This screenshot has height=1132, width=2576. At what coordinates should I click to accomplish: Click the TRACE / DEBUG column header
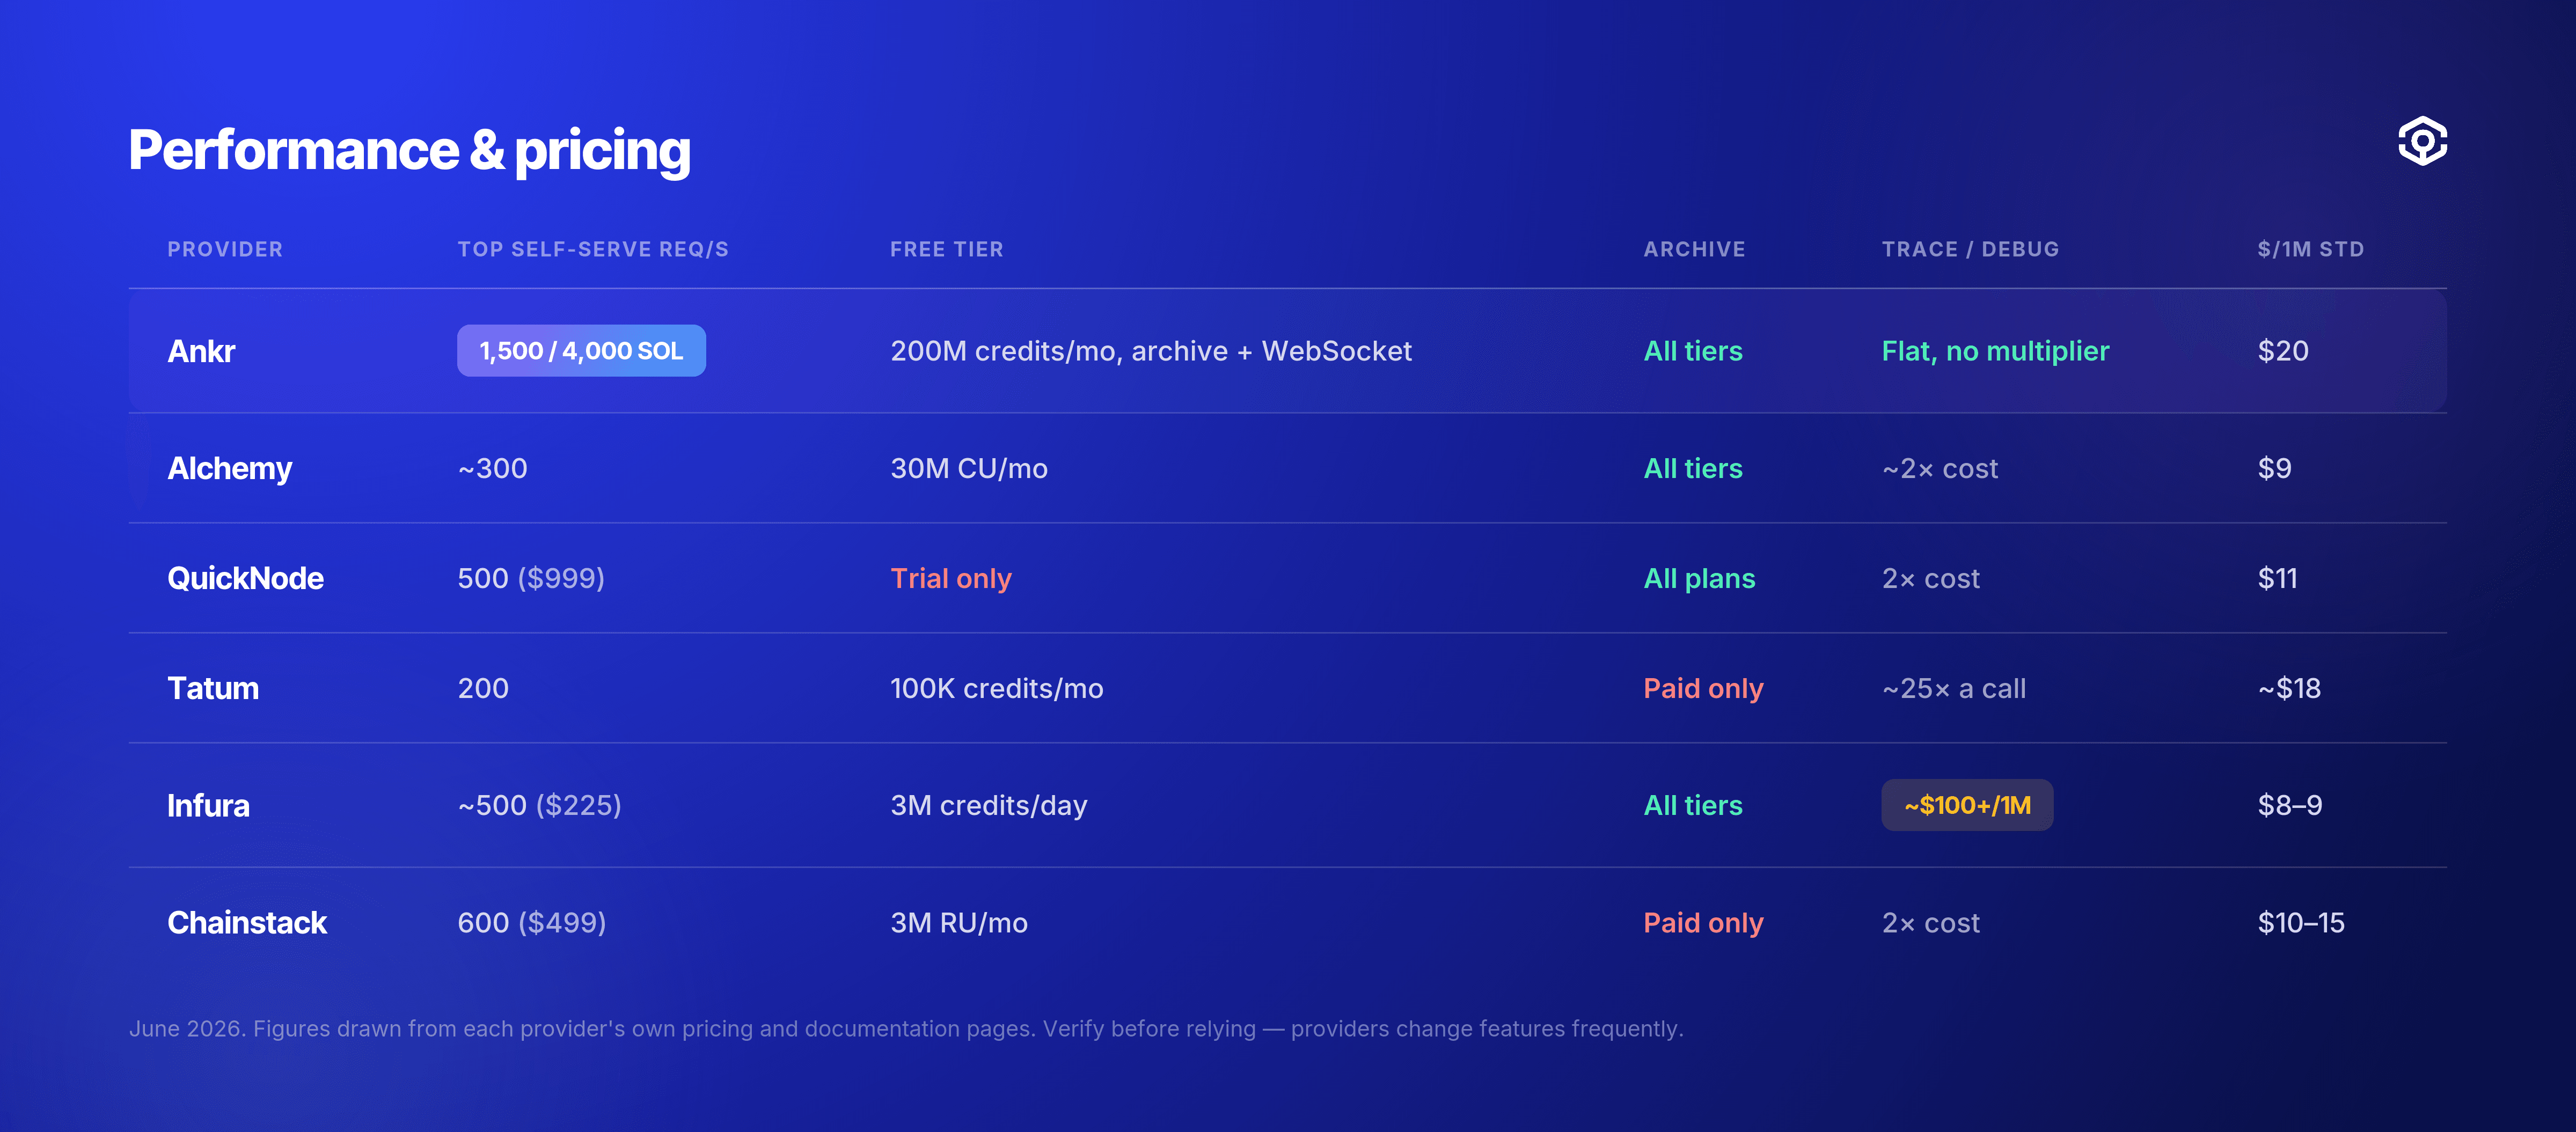tap(1970, 249)
